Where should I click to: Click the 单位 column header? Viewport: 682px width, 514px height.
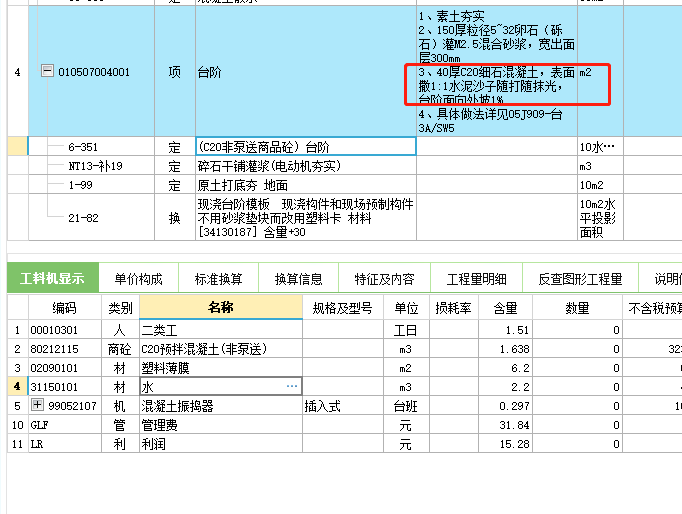tap(406, 308)
